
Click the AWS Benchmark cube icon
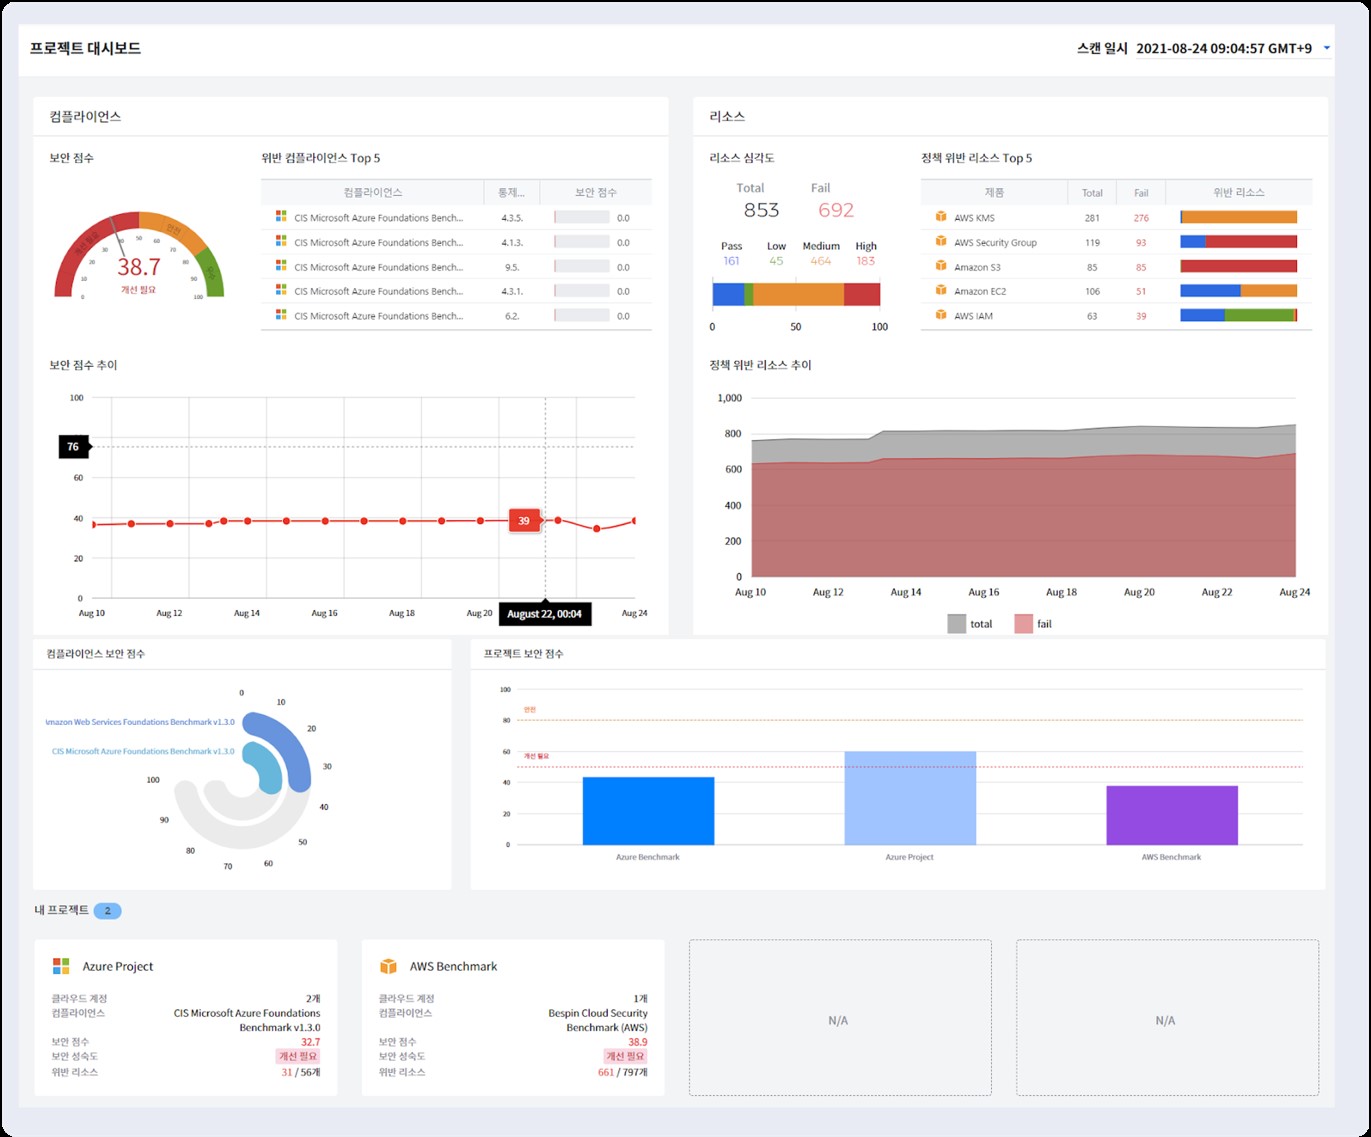388,966
